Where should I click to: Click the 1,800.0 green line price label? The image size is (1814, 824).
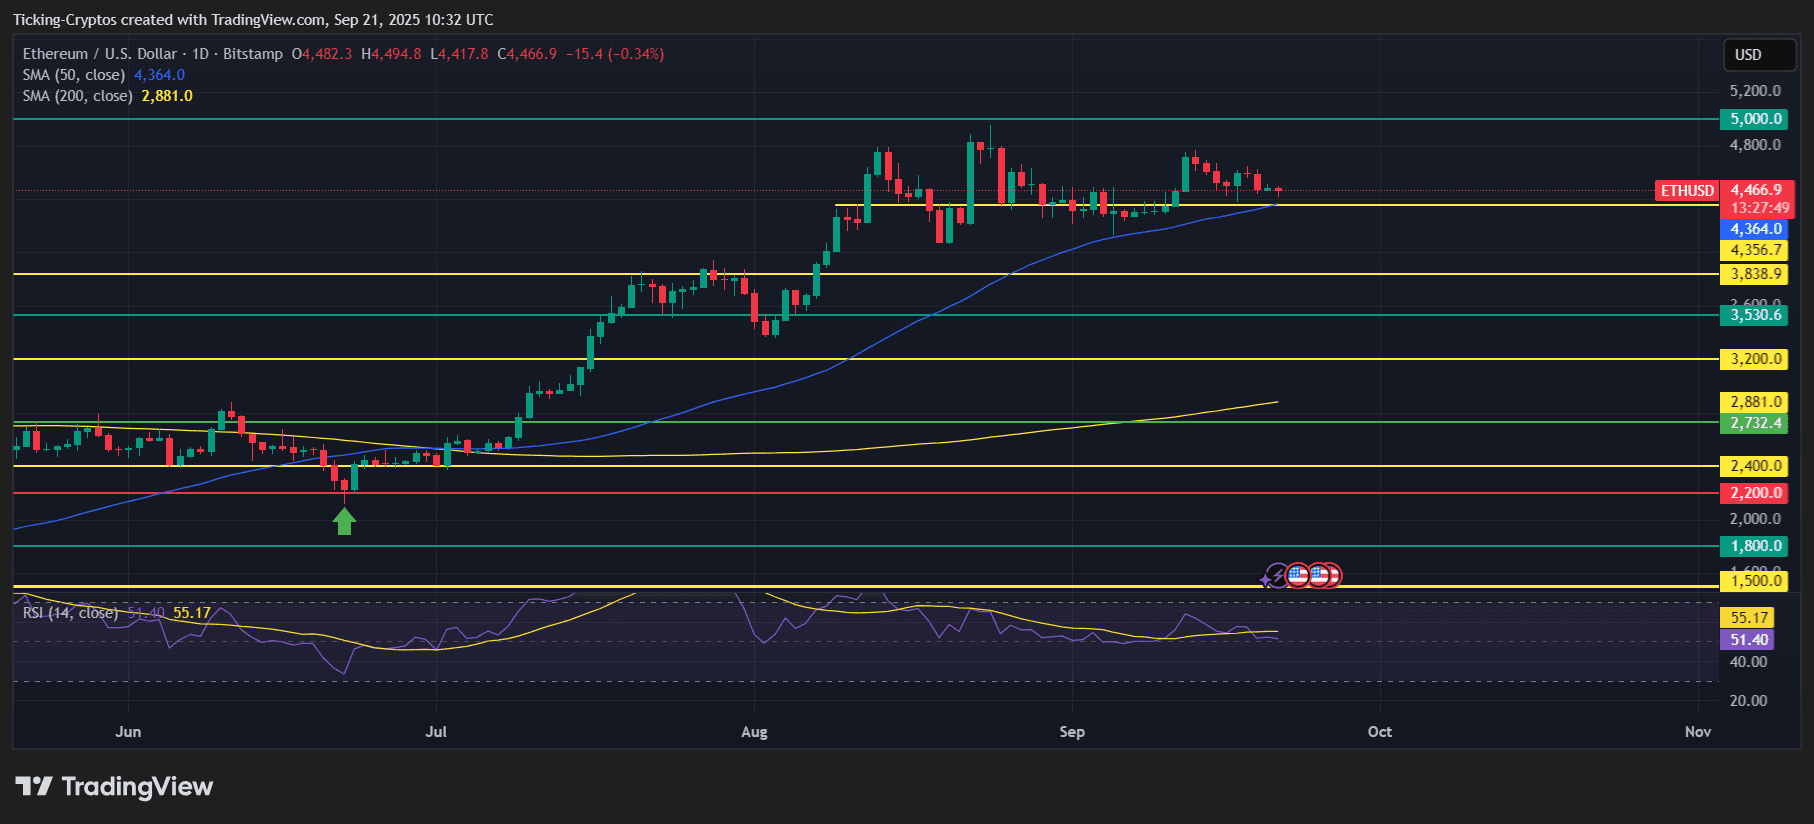tap(1755, 546)
